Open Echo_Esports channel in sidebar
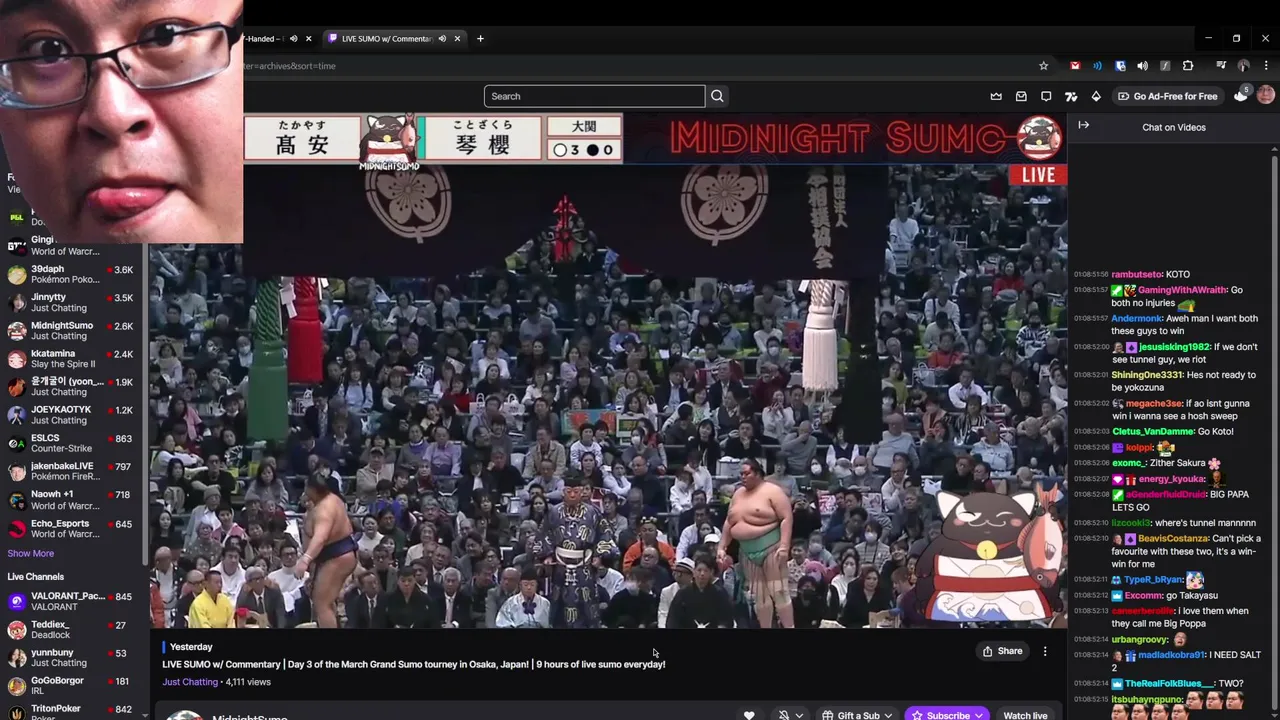Screen dimensions: 1280x720 coord(72,528)
